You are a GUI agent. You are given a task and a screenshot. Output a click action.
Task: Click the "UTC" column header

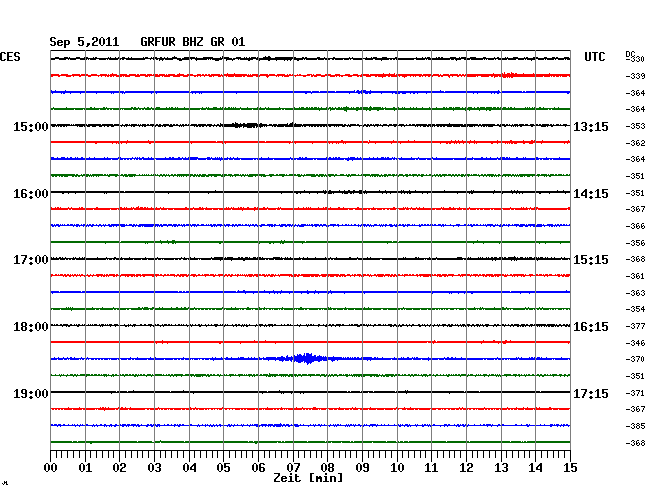point(594,57)
